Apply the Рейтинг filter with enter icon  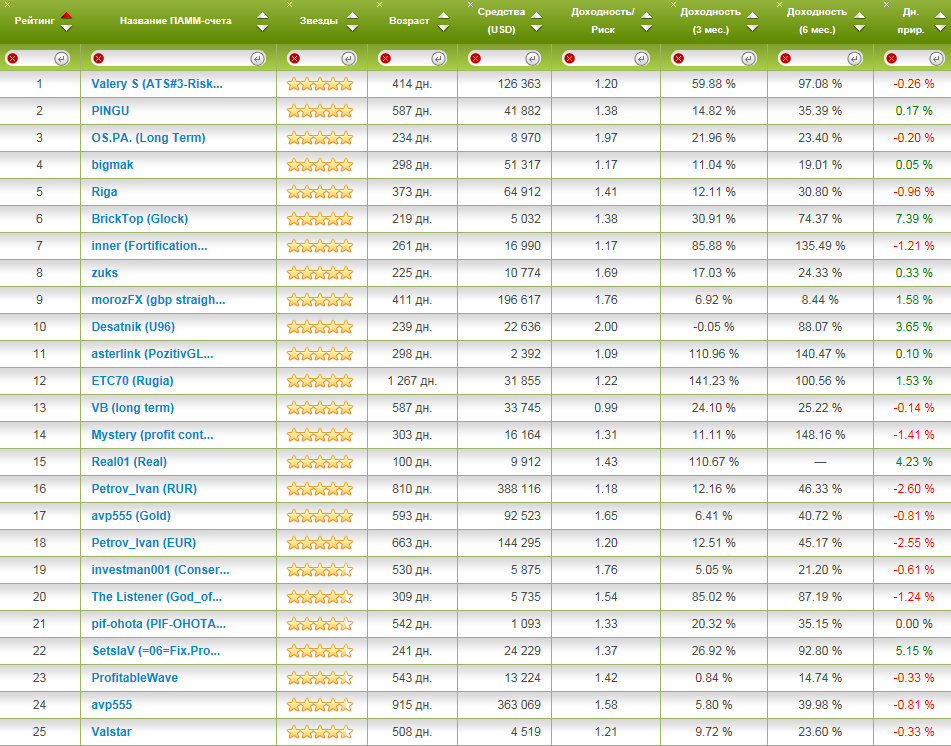point(61,58)
